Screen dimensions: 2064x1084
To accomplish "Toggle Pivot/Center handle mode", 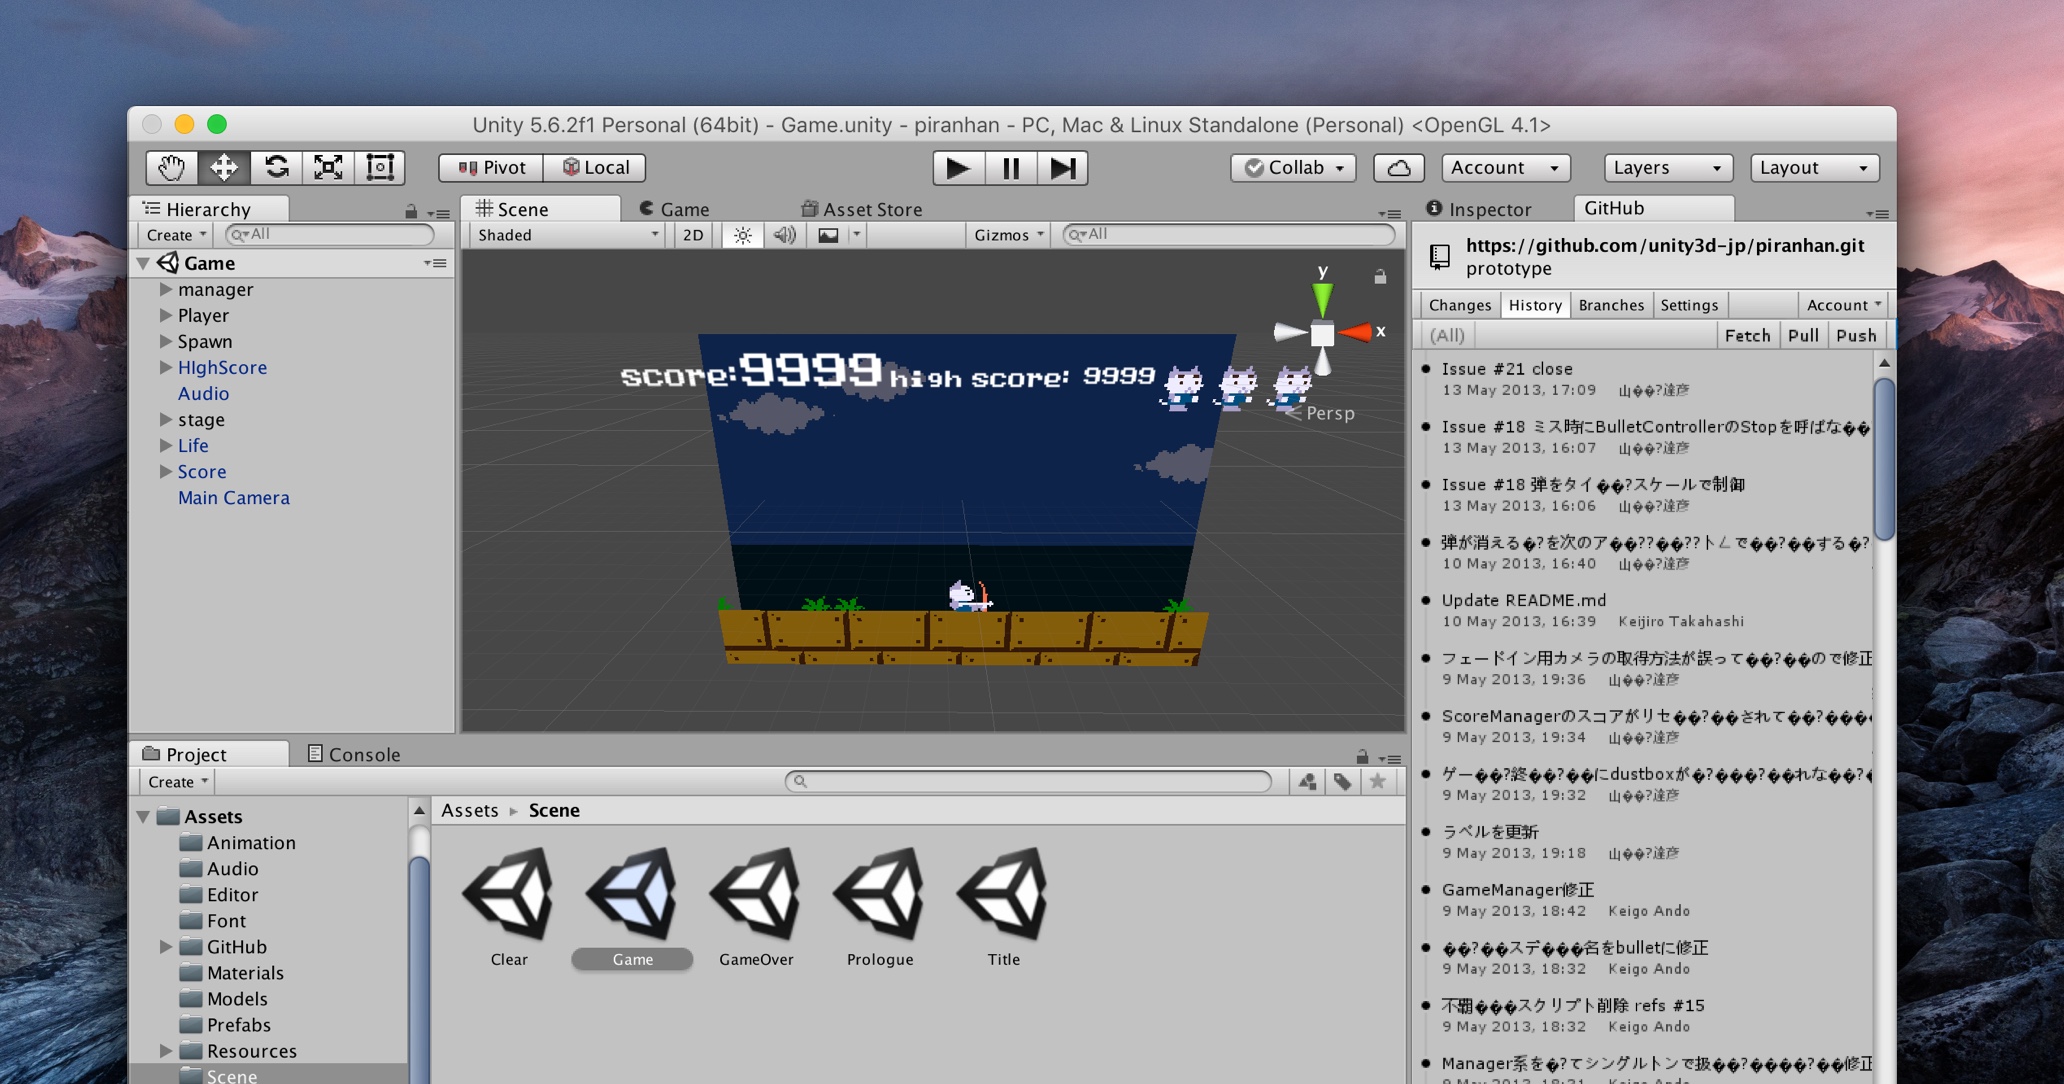I will (x=491, y=168).
